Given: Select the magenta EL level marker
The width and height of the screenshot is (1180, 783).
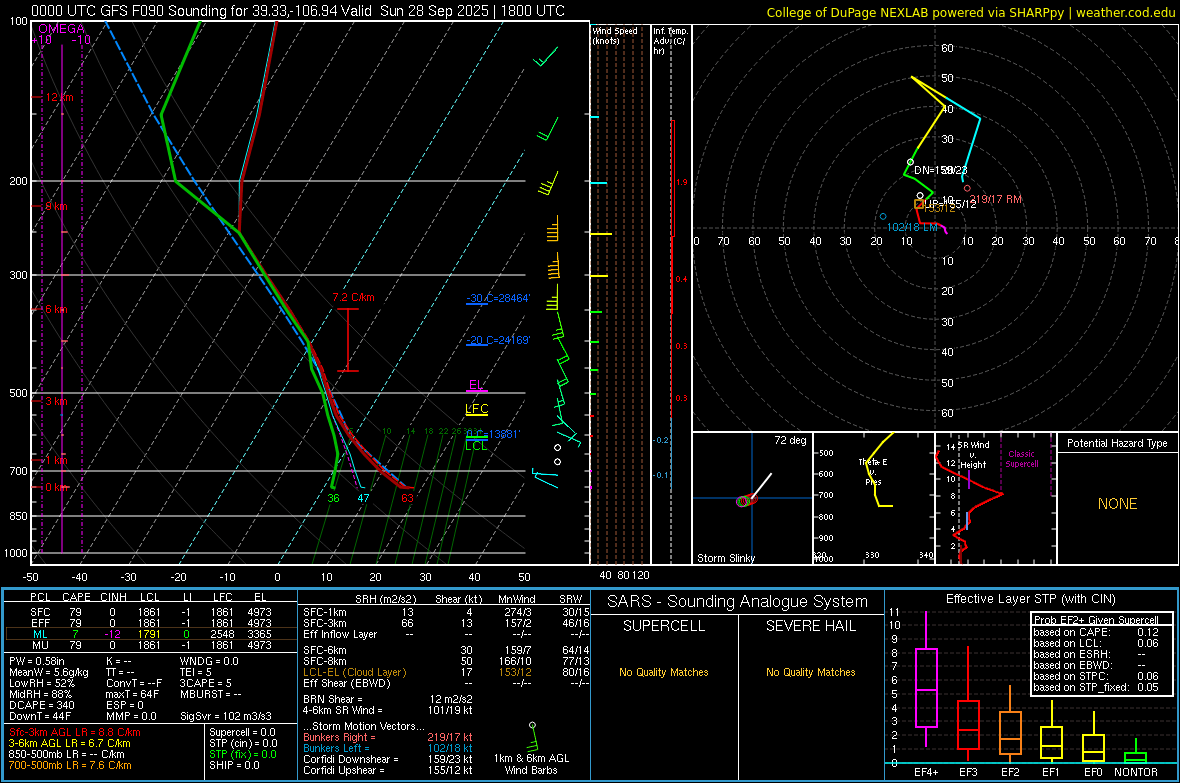Looking at the screenshot, I should [476, 385].
